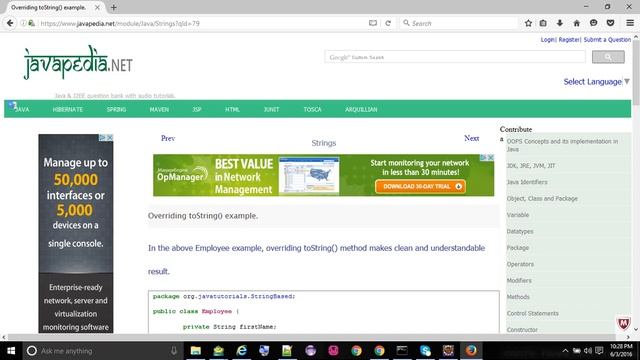Open the JUNIT menu item
Viewport: 640px width, 360px height.
coord(271,109)
